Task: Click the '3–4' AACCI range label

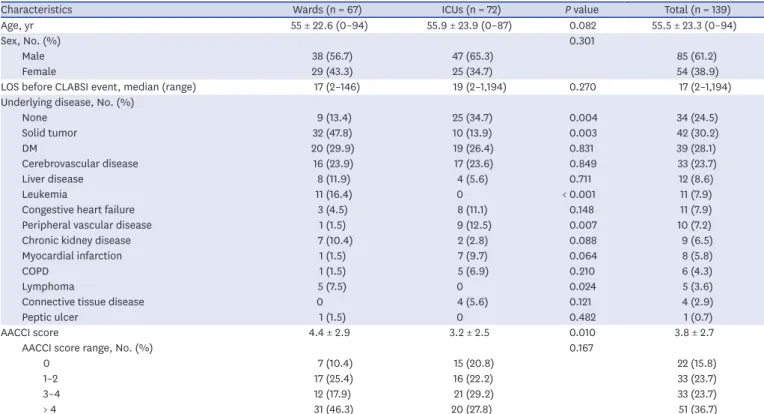Action: (x=51, y=394)
